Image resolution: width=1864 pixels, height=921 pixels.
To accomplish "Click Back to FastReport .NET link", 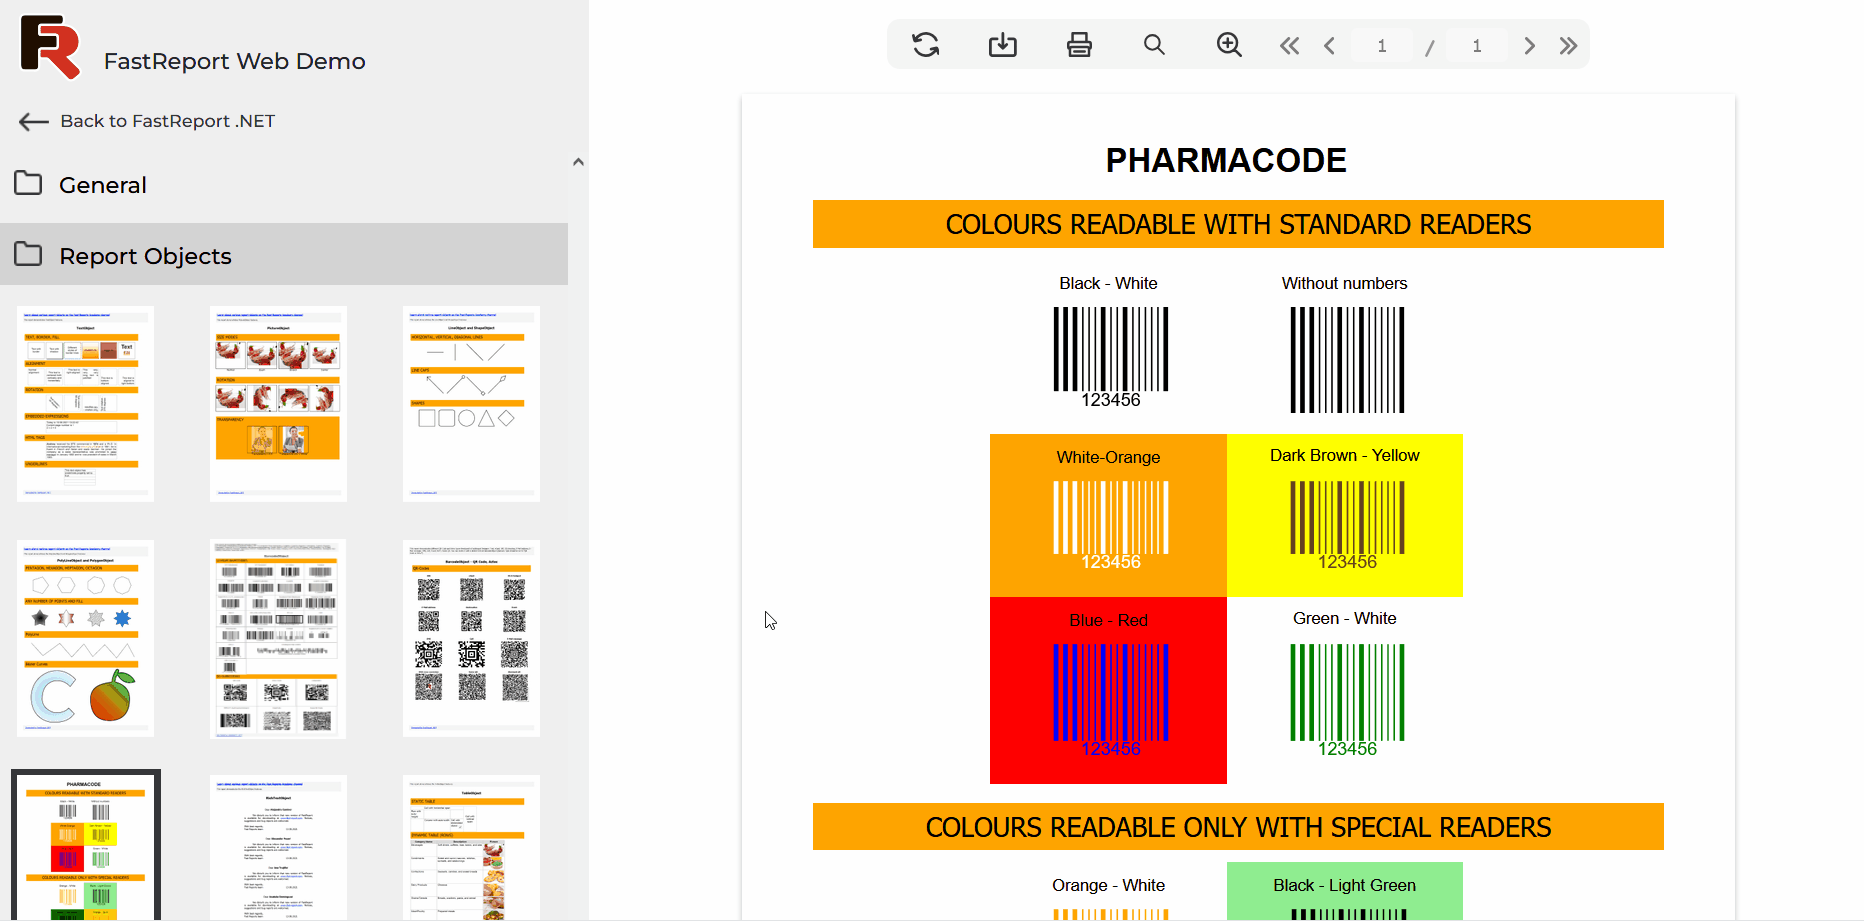I will coord(168,121).
